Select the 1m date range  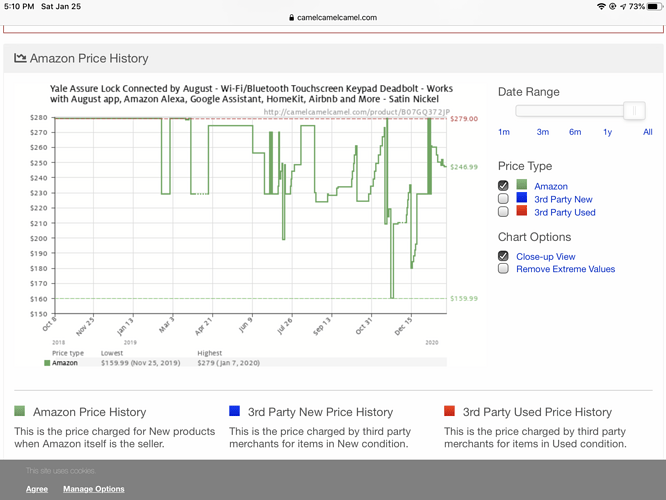click(x=504, y=132)
